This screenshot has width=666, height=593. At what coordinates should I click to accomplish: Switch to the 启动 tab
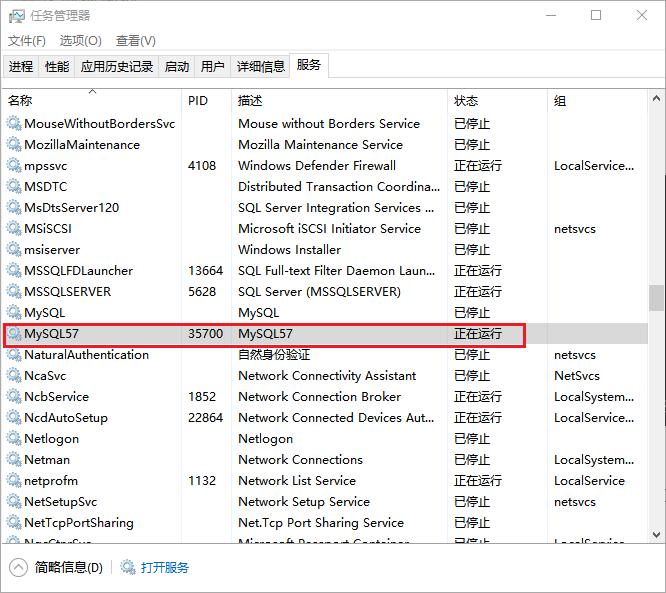177,67
